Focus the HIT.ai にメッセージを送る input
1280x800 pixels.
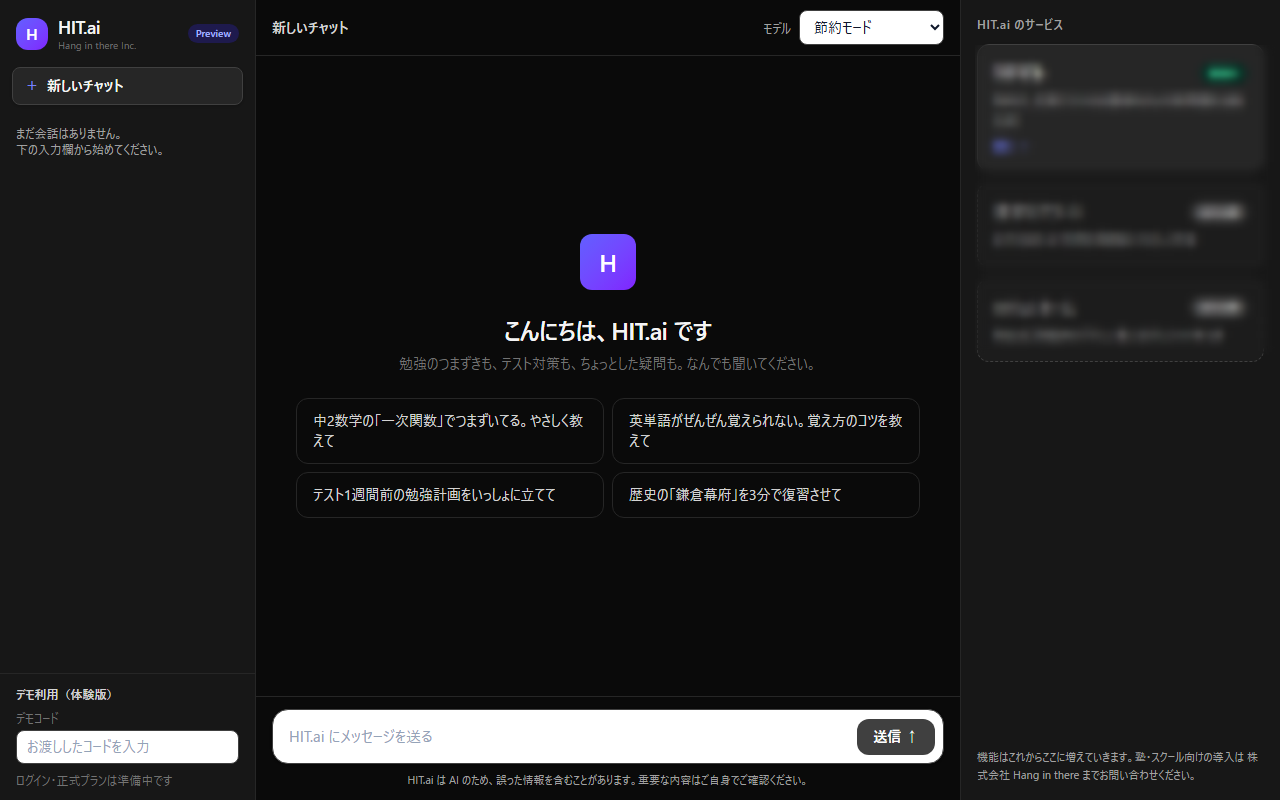(x=565, y=737)
